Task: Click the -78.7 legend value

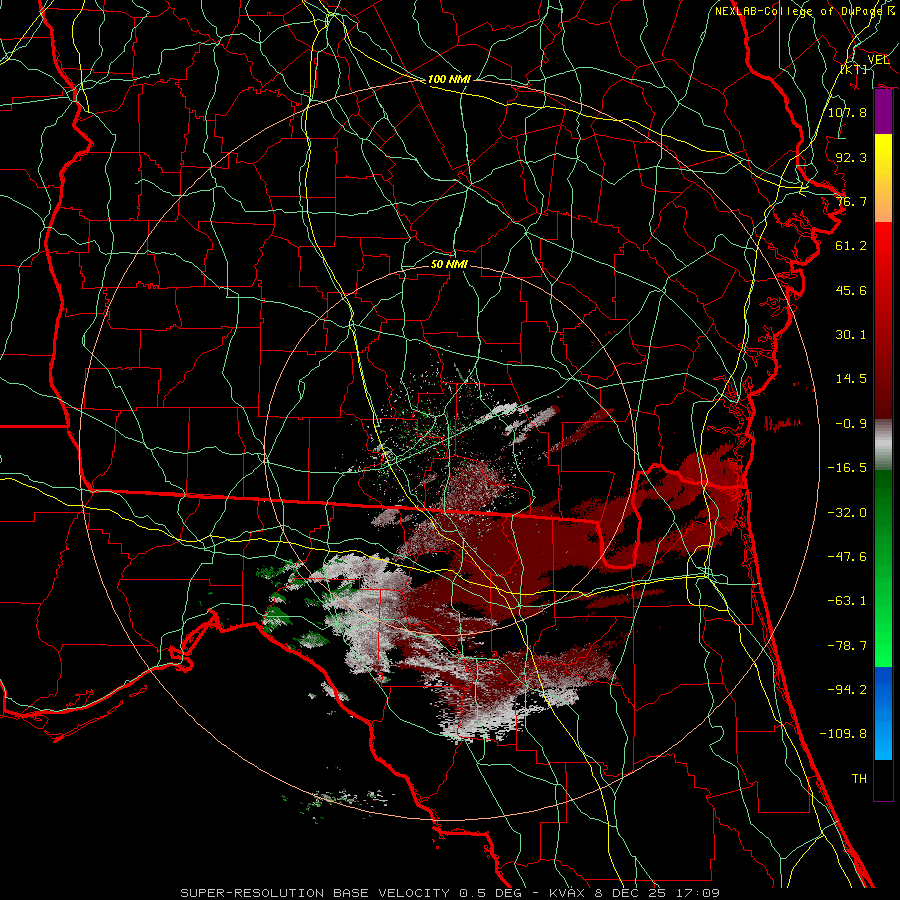Action: click(x=847, y=646)
